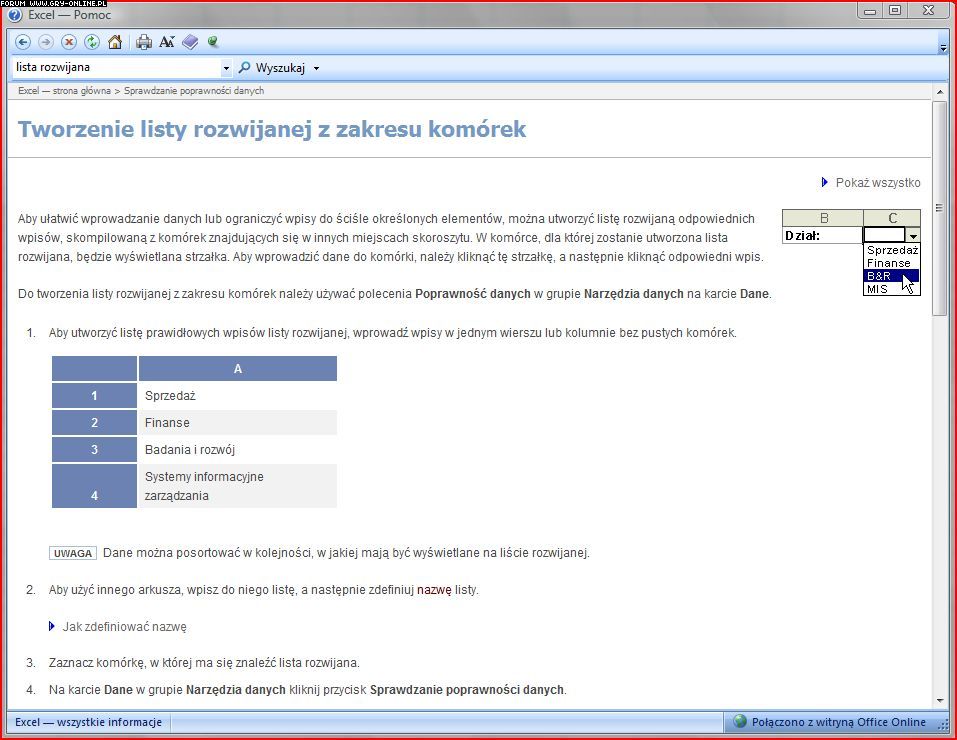
Task: Click the vertical scrollbar thumb
Action: [x=939, y=208]
